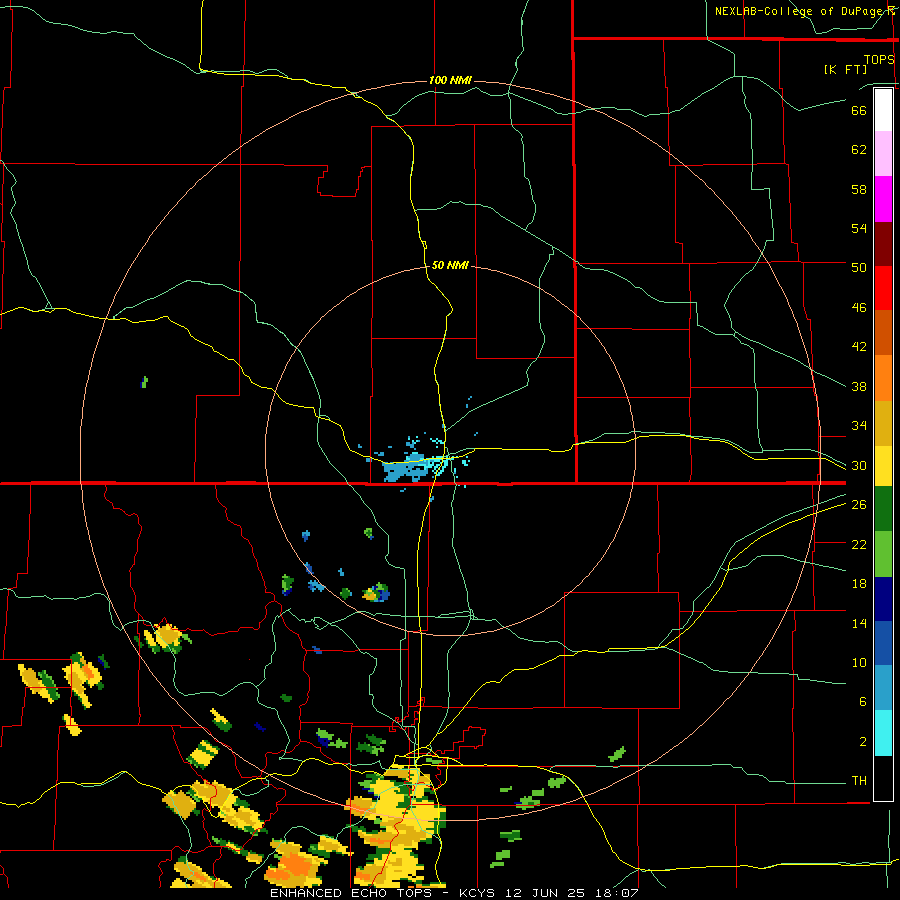Click the 'TH' threshold legend label
Image resolution: width=900 pixels, height=900 pixels.
pyautogui.click(x=859, y=781)
